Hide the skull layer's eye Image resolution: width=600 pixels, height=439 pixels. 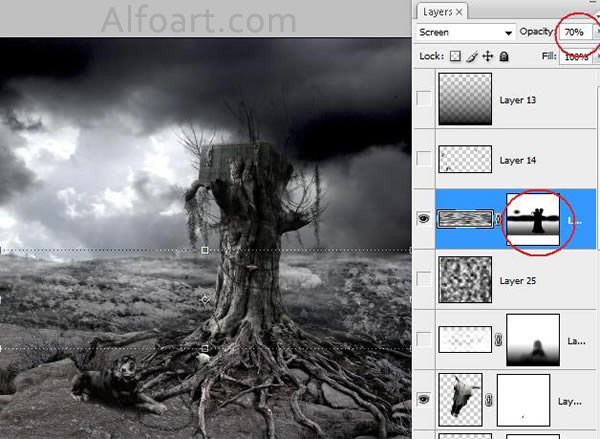pos(424,399)
